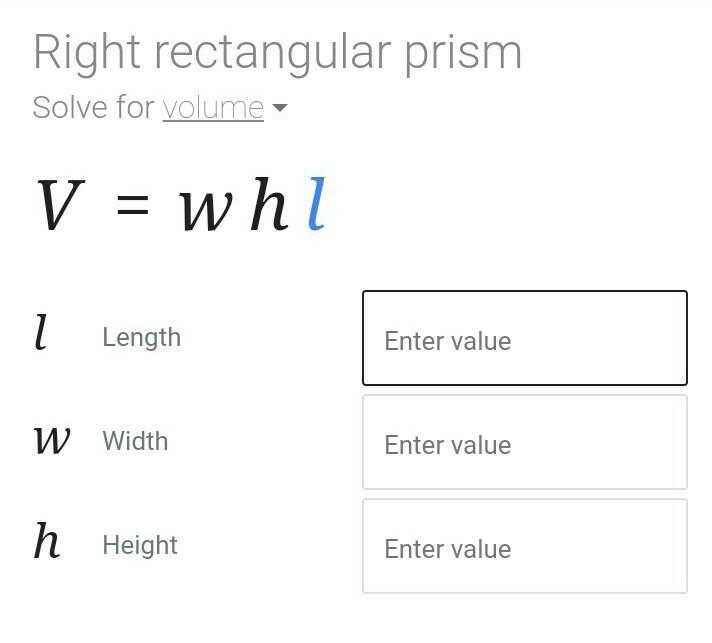Viewport: 712px width, 643px height.
Task: Click the h variable in the formula
Action: click(268, 204)
